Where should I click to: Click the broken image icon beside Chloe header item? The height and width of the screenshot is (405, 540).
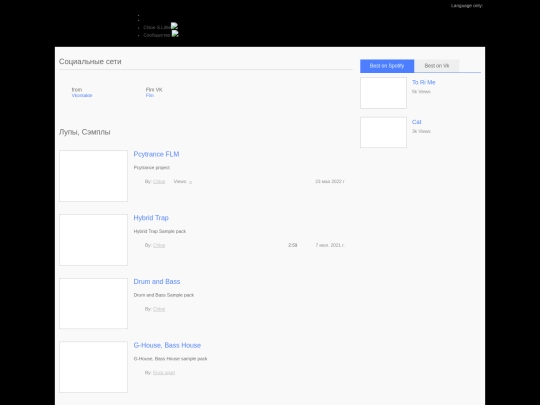[x=174, y=25]
